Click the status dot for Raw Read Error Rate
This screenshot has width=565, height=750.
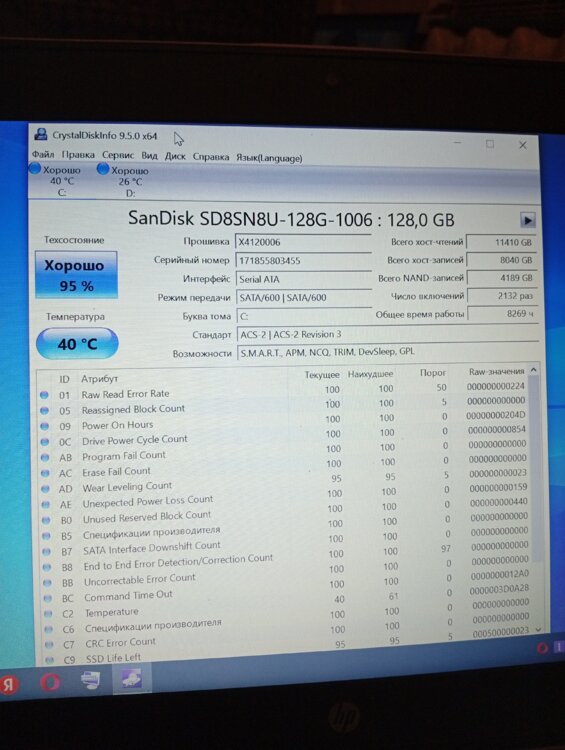click(x=44, y=395)
